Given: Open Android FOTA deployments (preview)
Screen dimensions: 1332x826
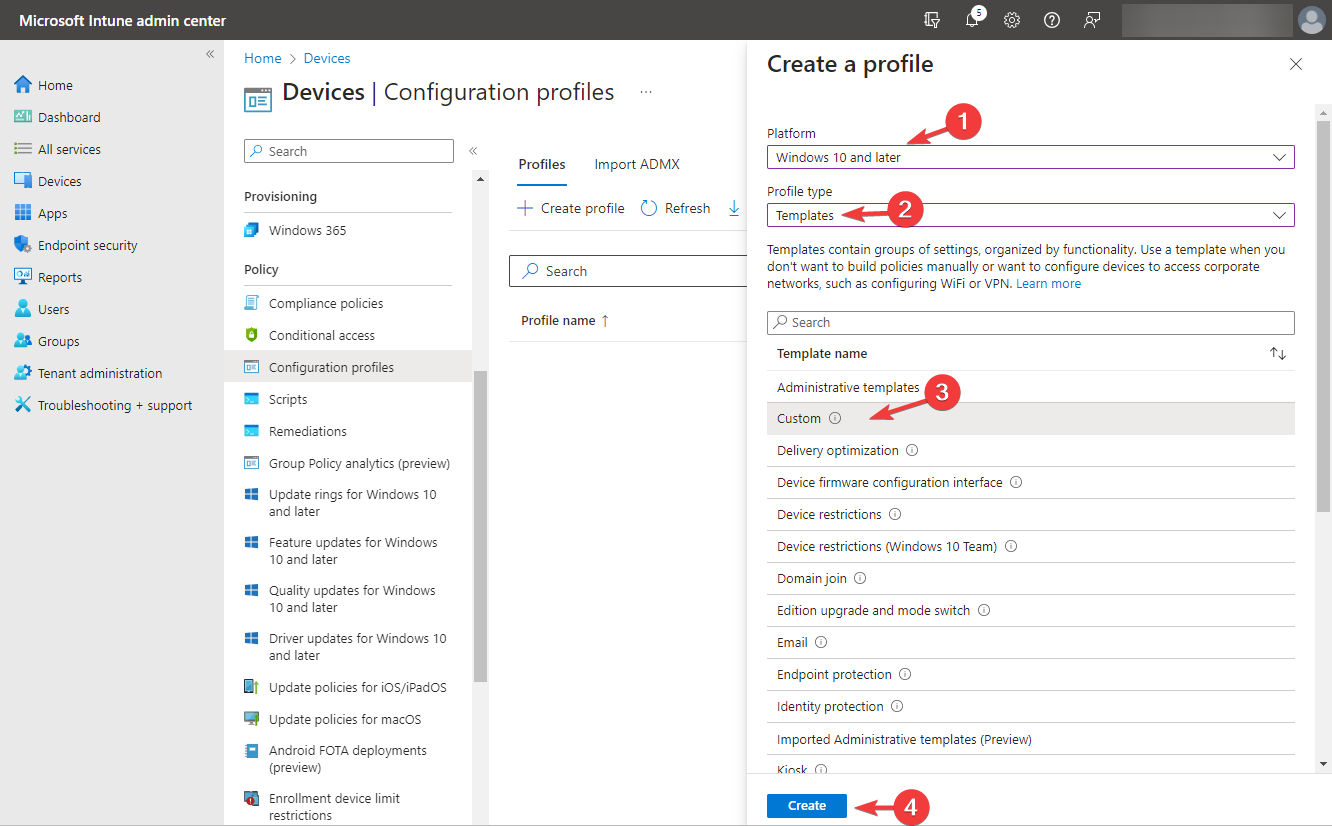Looking at the screenshot, I should pos(348,759).
